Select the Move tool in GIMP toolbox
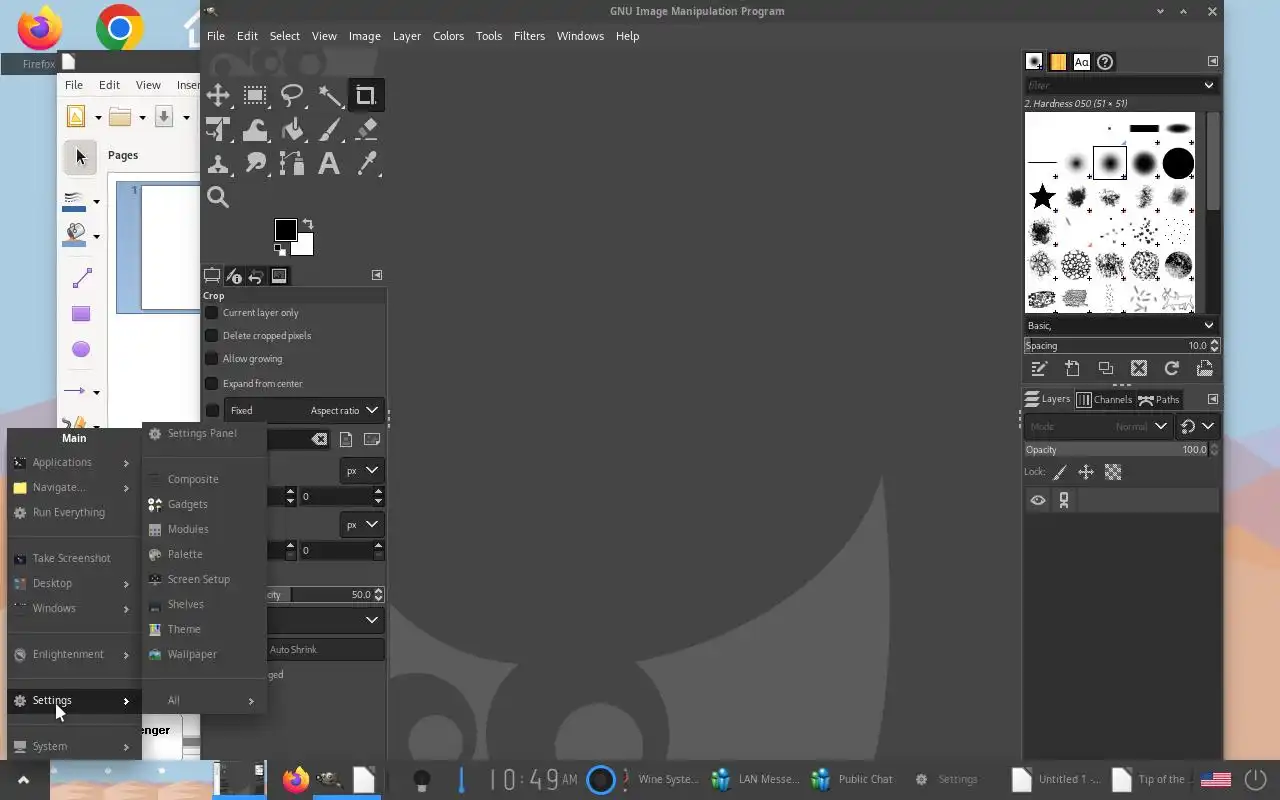Image resolution: width=1280 pixels, height=800 pixels. pyautogui.click(x=218, y=96)
